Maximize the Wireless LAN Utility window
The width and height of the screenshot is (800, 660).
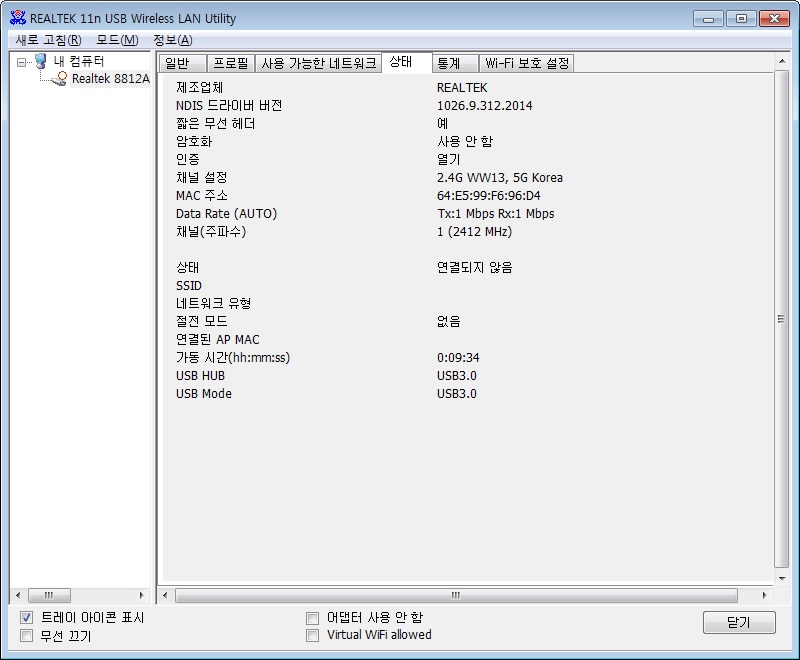click(x=741, y=19)
